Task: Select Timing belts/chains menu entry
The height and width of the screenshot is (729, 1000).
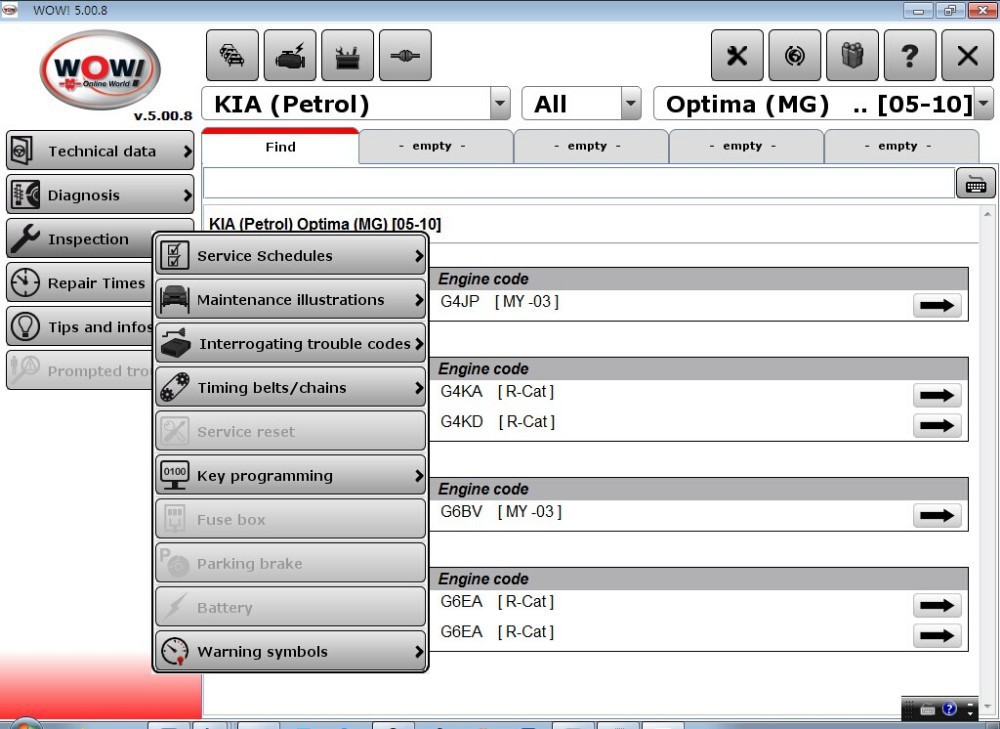Action: [291, 388]
